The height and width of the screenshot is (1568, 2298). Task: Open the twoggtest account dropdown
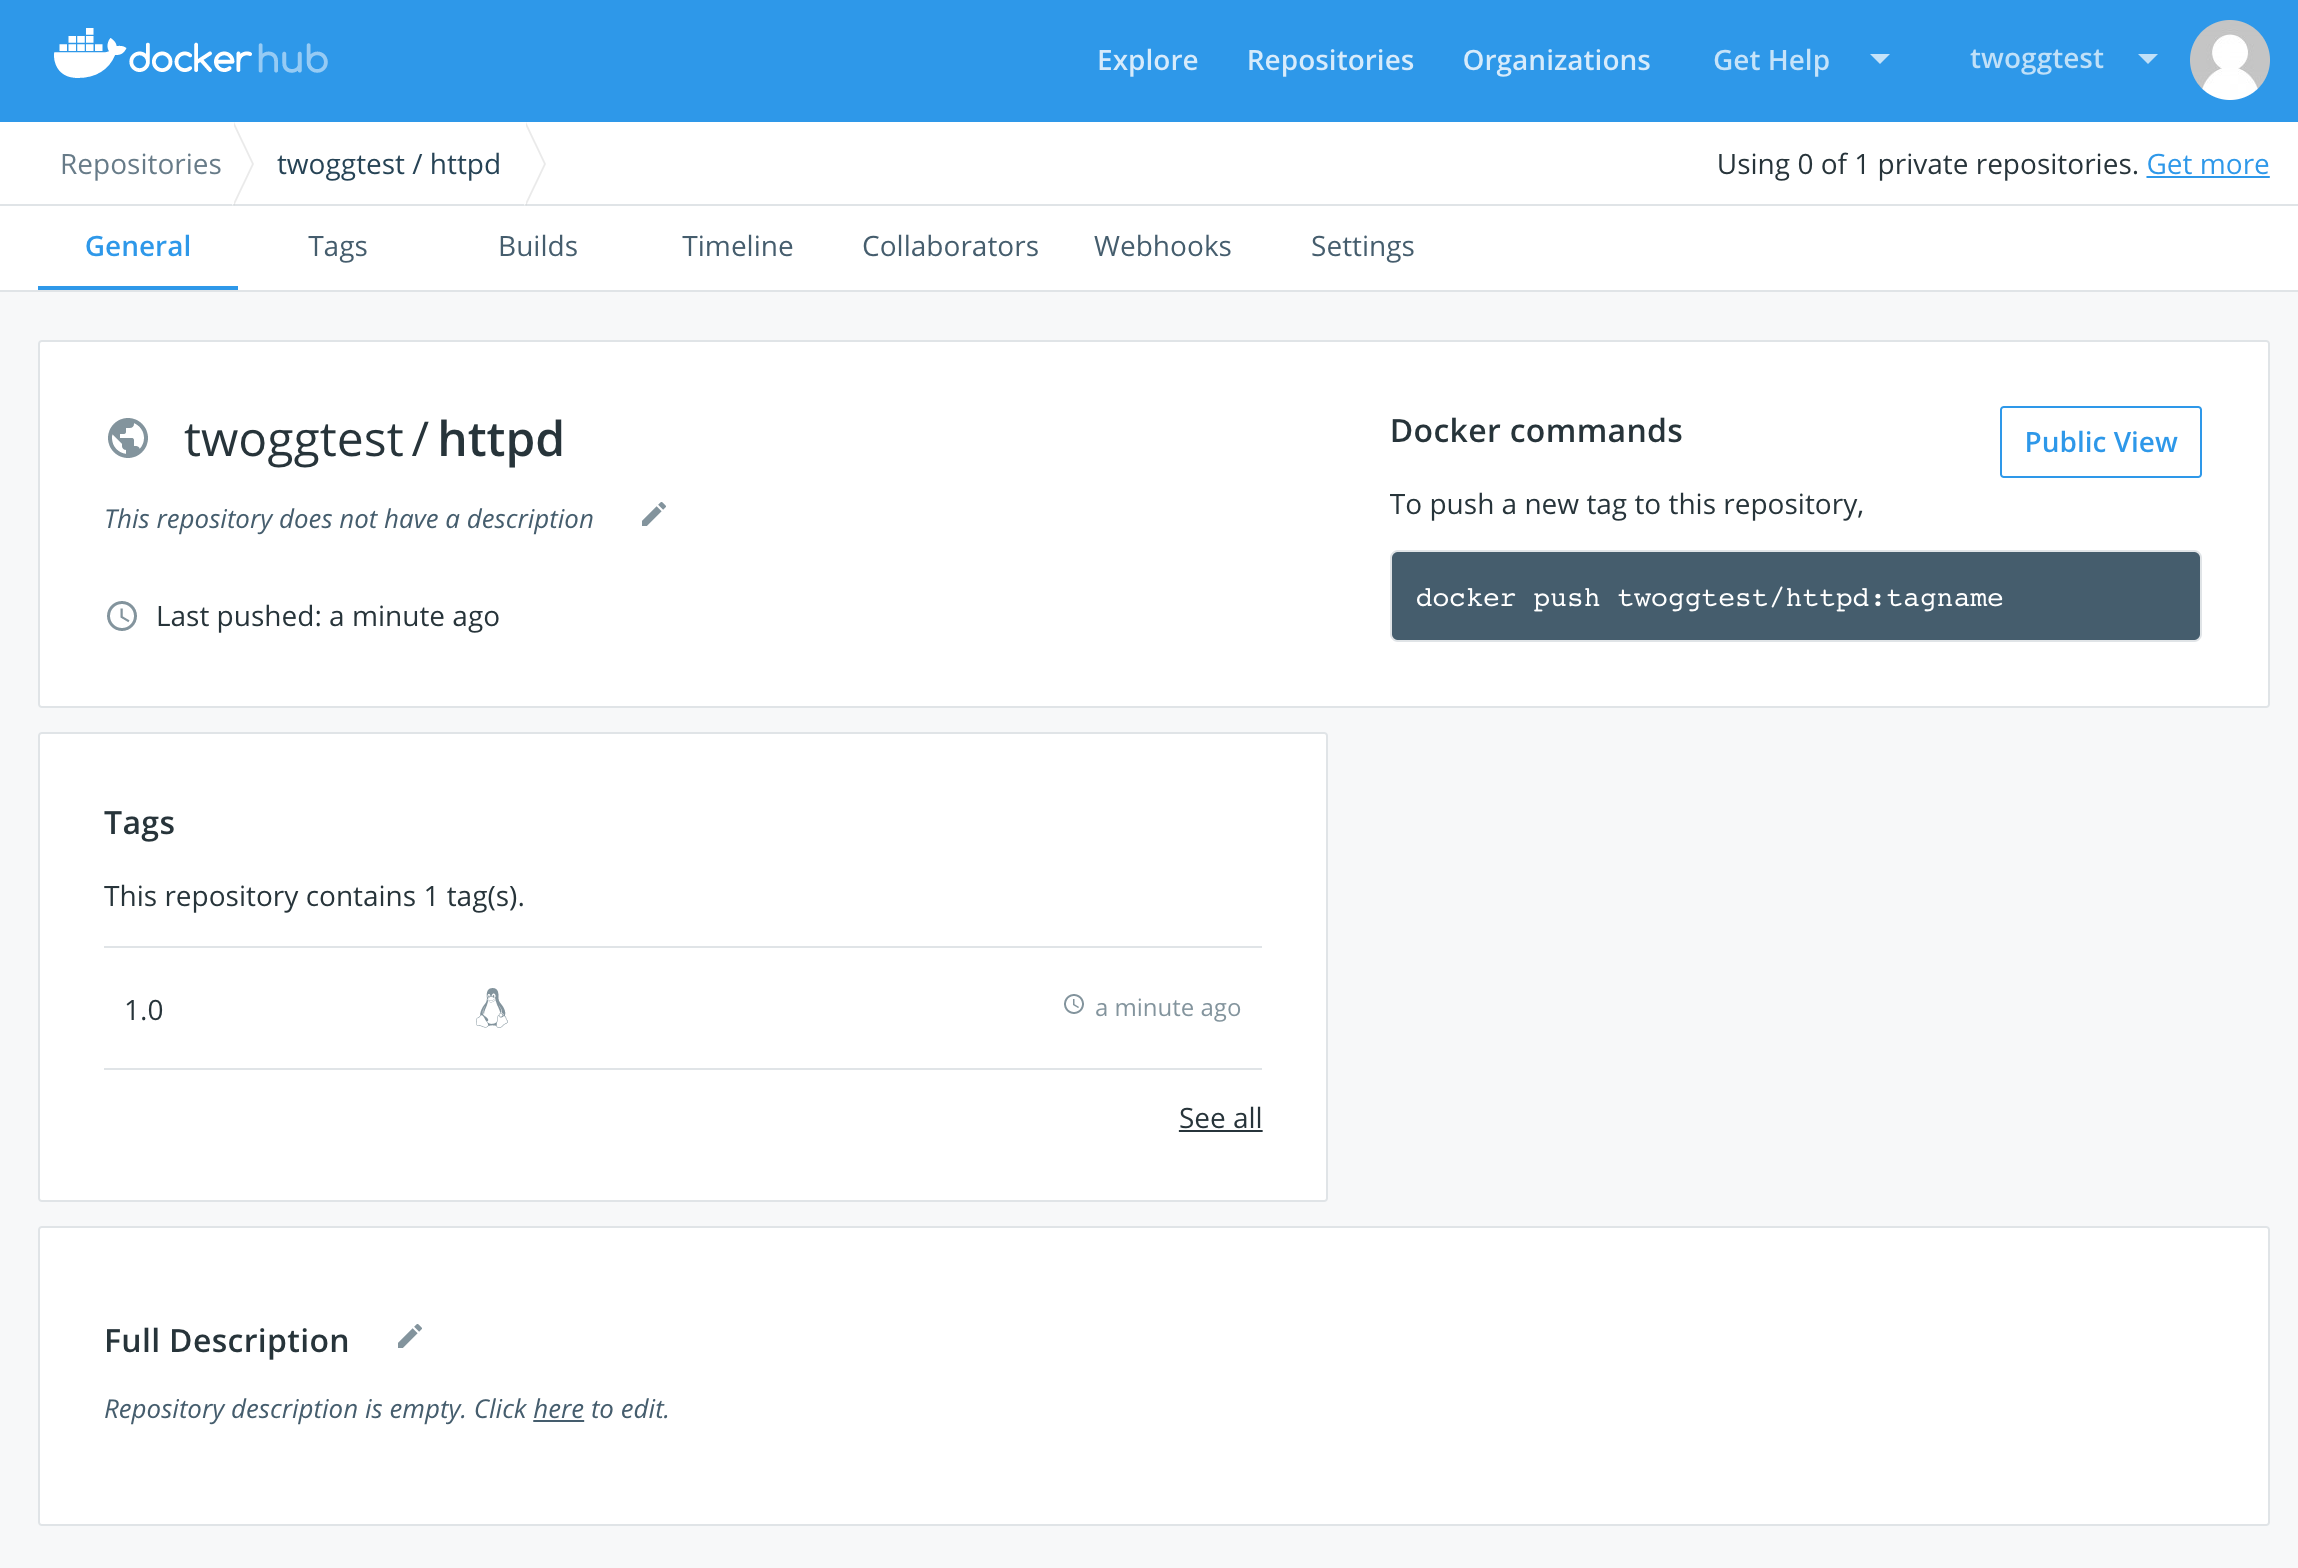pos(2060,60)
